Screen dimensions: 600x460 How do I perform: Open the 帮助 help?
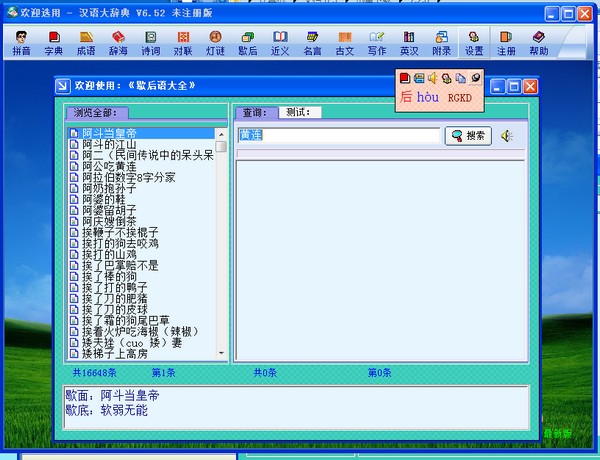[539, 43]
